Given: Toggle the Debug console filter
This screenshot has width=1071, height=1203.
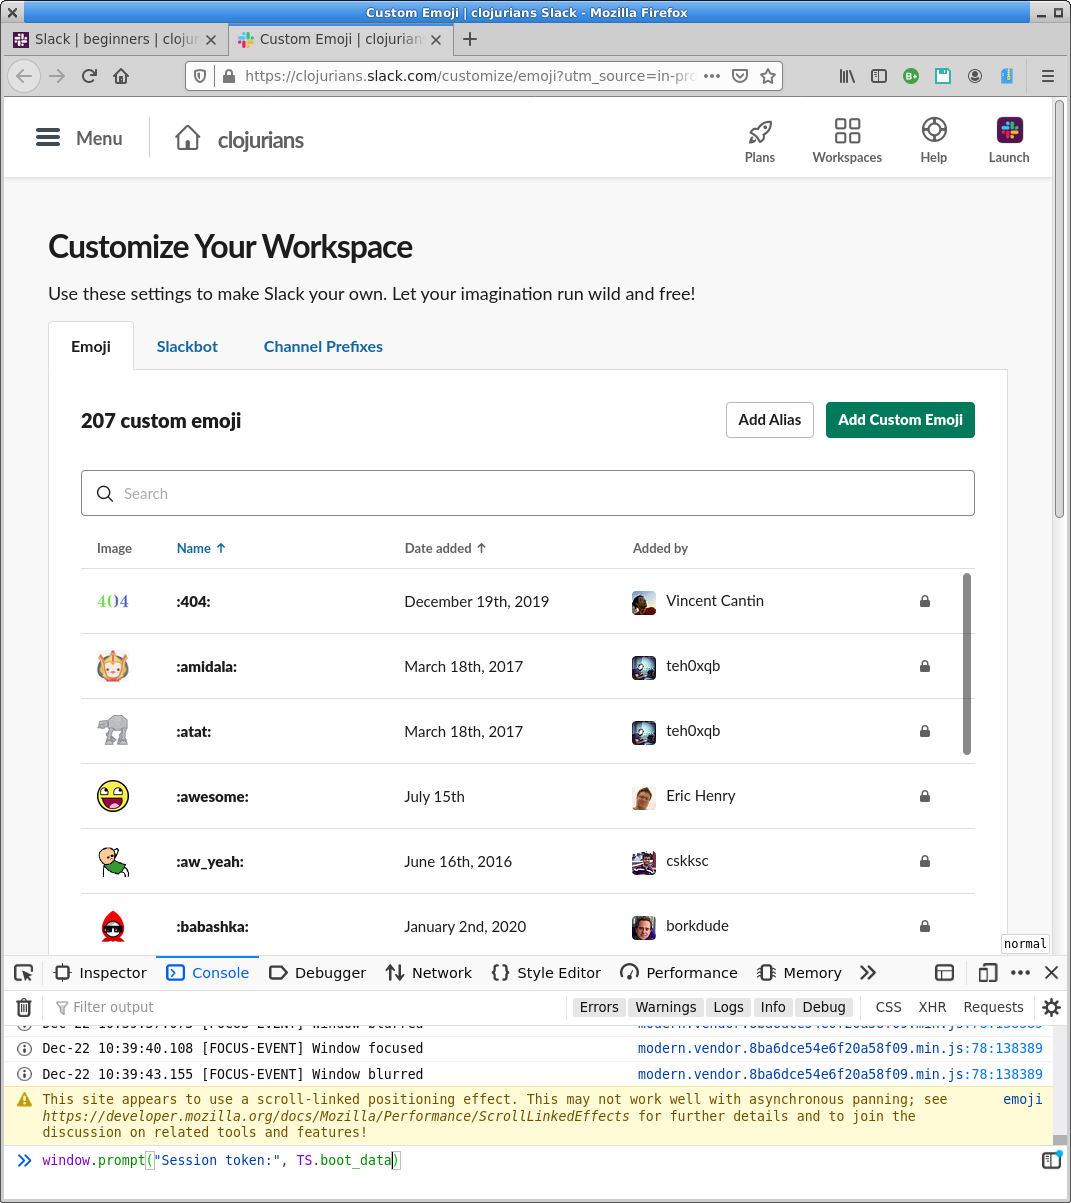Looking at the screenshot, I should [x=824, y=1007].
